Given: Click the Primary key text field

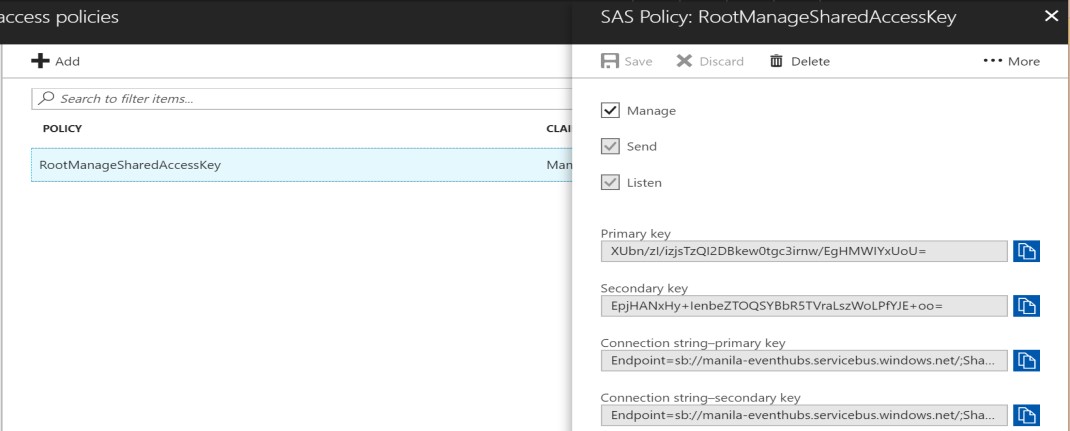Looking at the screenshot, I should [x=800, y=251].
